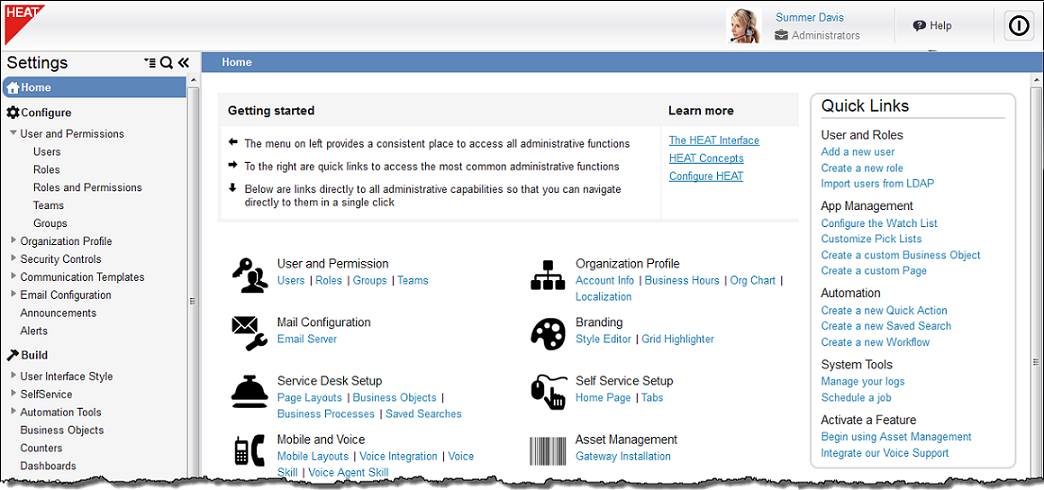Expand User Interface Style tree node
This screenshot has height=490, width=1044.
point(13,375)
